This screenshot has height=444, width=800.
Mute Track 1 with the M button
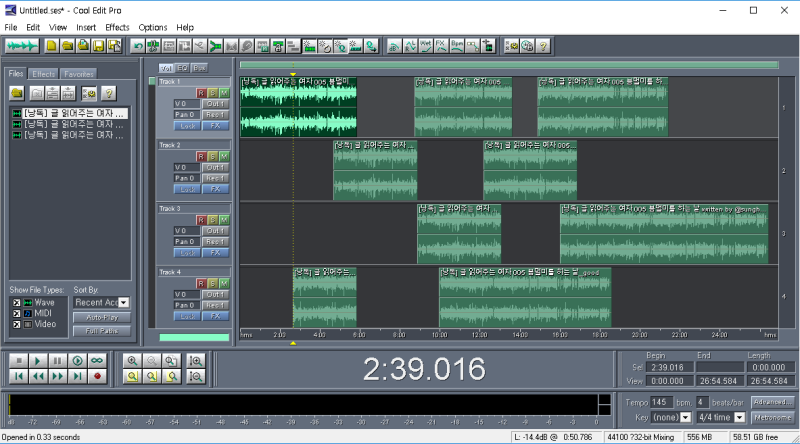pyautogui.click(x=224, y=92)
